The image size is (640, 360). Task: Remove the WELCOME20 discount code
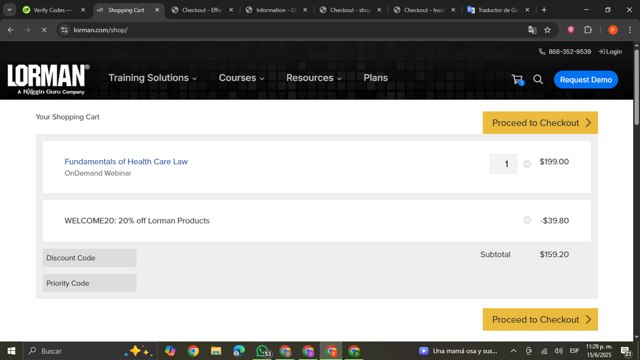click(527, 220)
